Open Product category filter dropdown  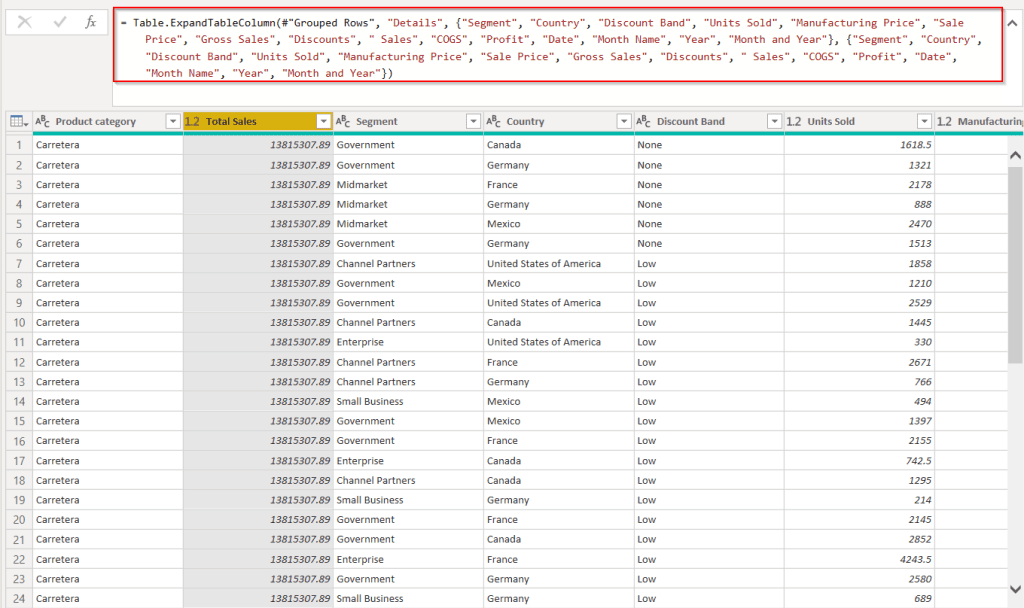(173, 121)
